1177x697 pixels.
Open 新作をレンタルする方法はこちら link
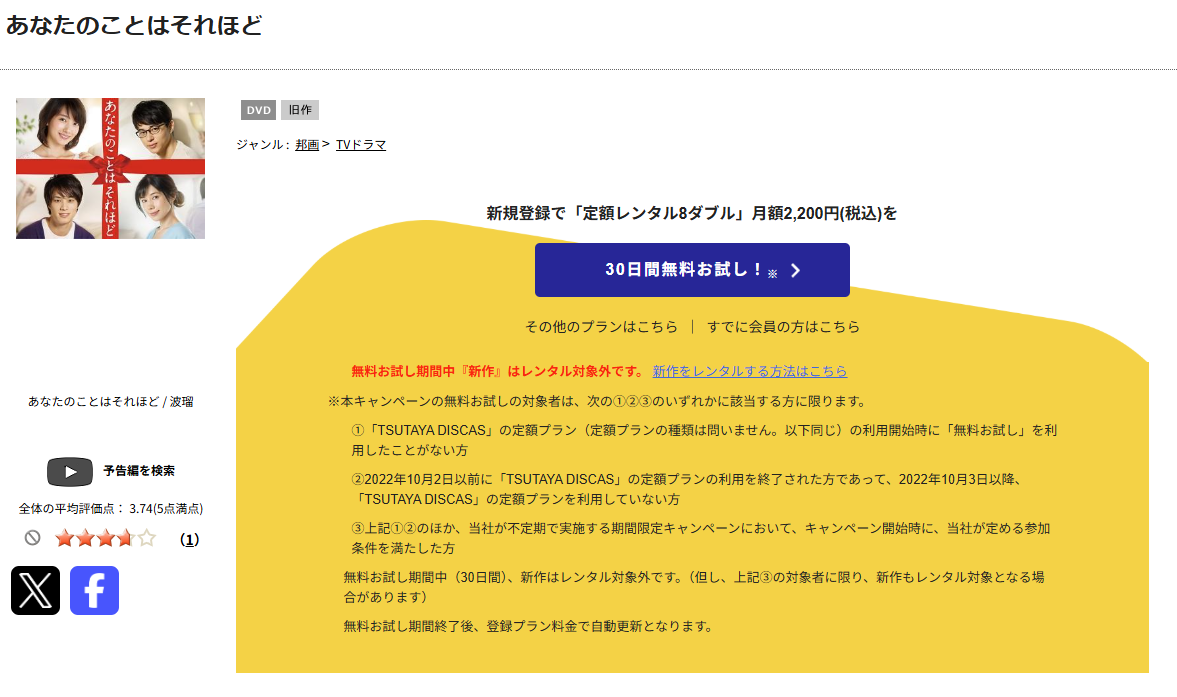(x=750, y=371)
